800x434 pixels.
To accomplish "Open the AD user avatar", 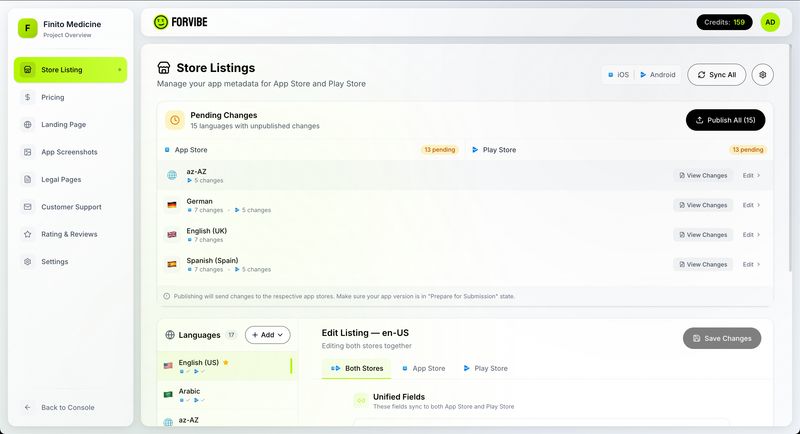I will coord(770,22).
